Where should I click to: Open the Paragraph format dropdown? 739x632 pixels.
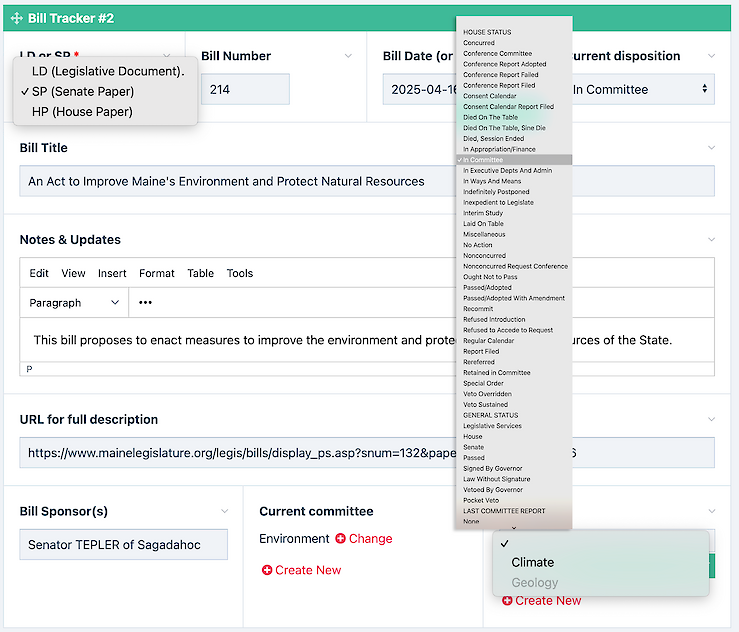74,303
